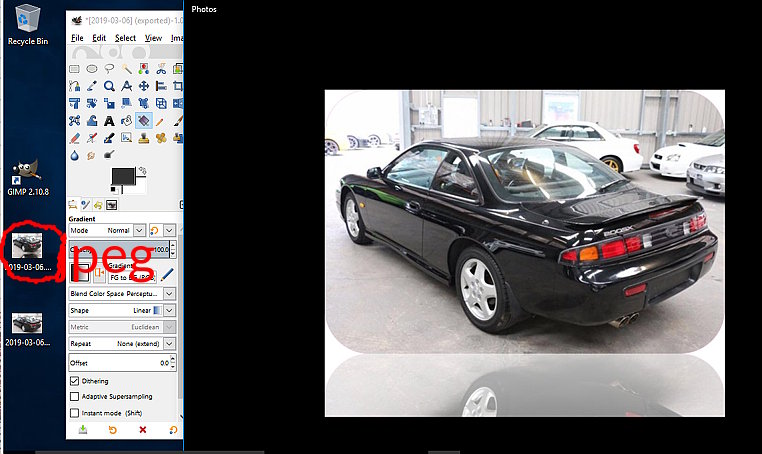Select the Scissors Select tool
This screenshot has width=762, height=454.
(161, 69)
